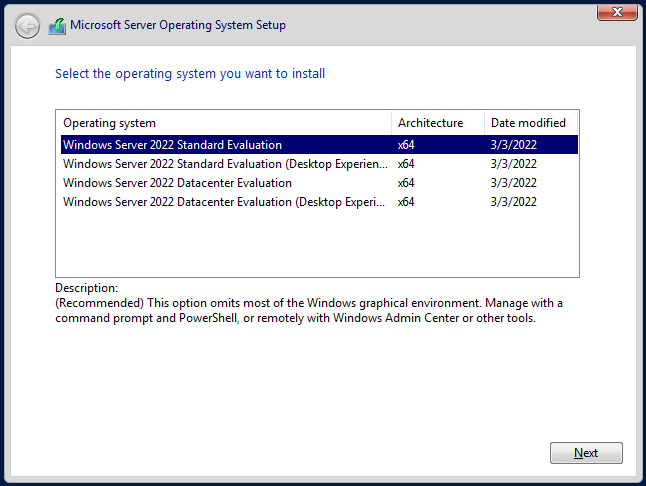Select Windows Server 2022 Standard Evaluation row
Image resolution: width=646 pixels, height=486 pixels.
(319, 145)
